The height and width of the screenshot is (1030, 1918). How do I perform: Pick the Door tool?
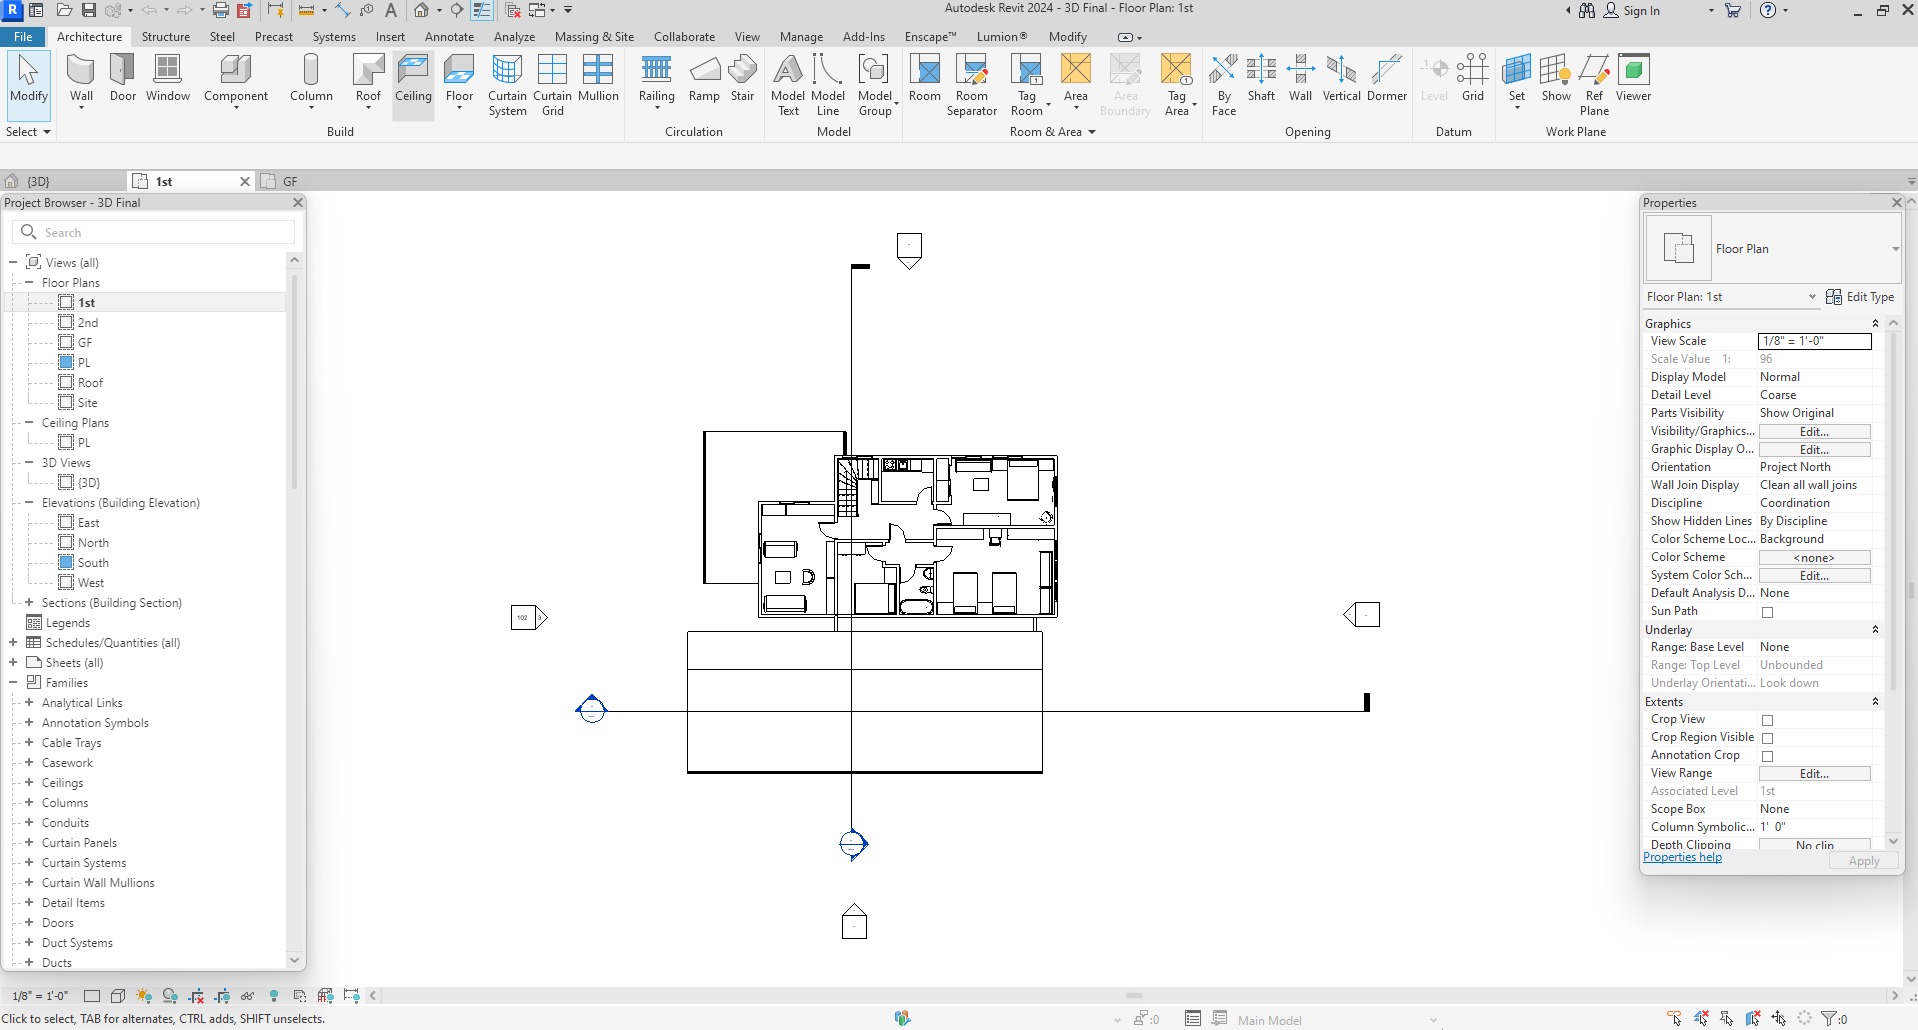point(123,80)
